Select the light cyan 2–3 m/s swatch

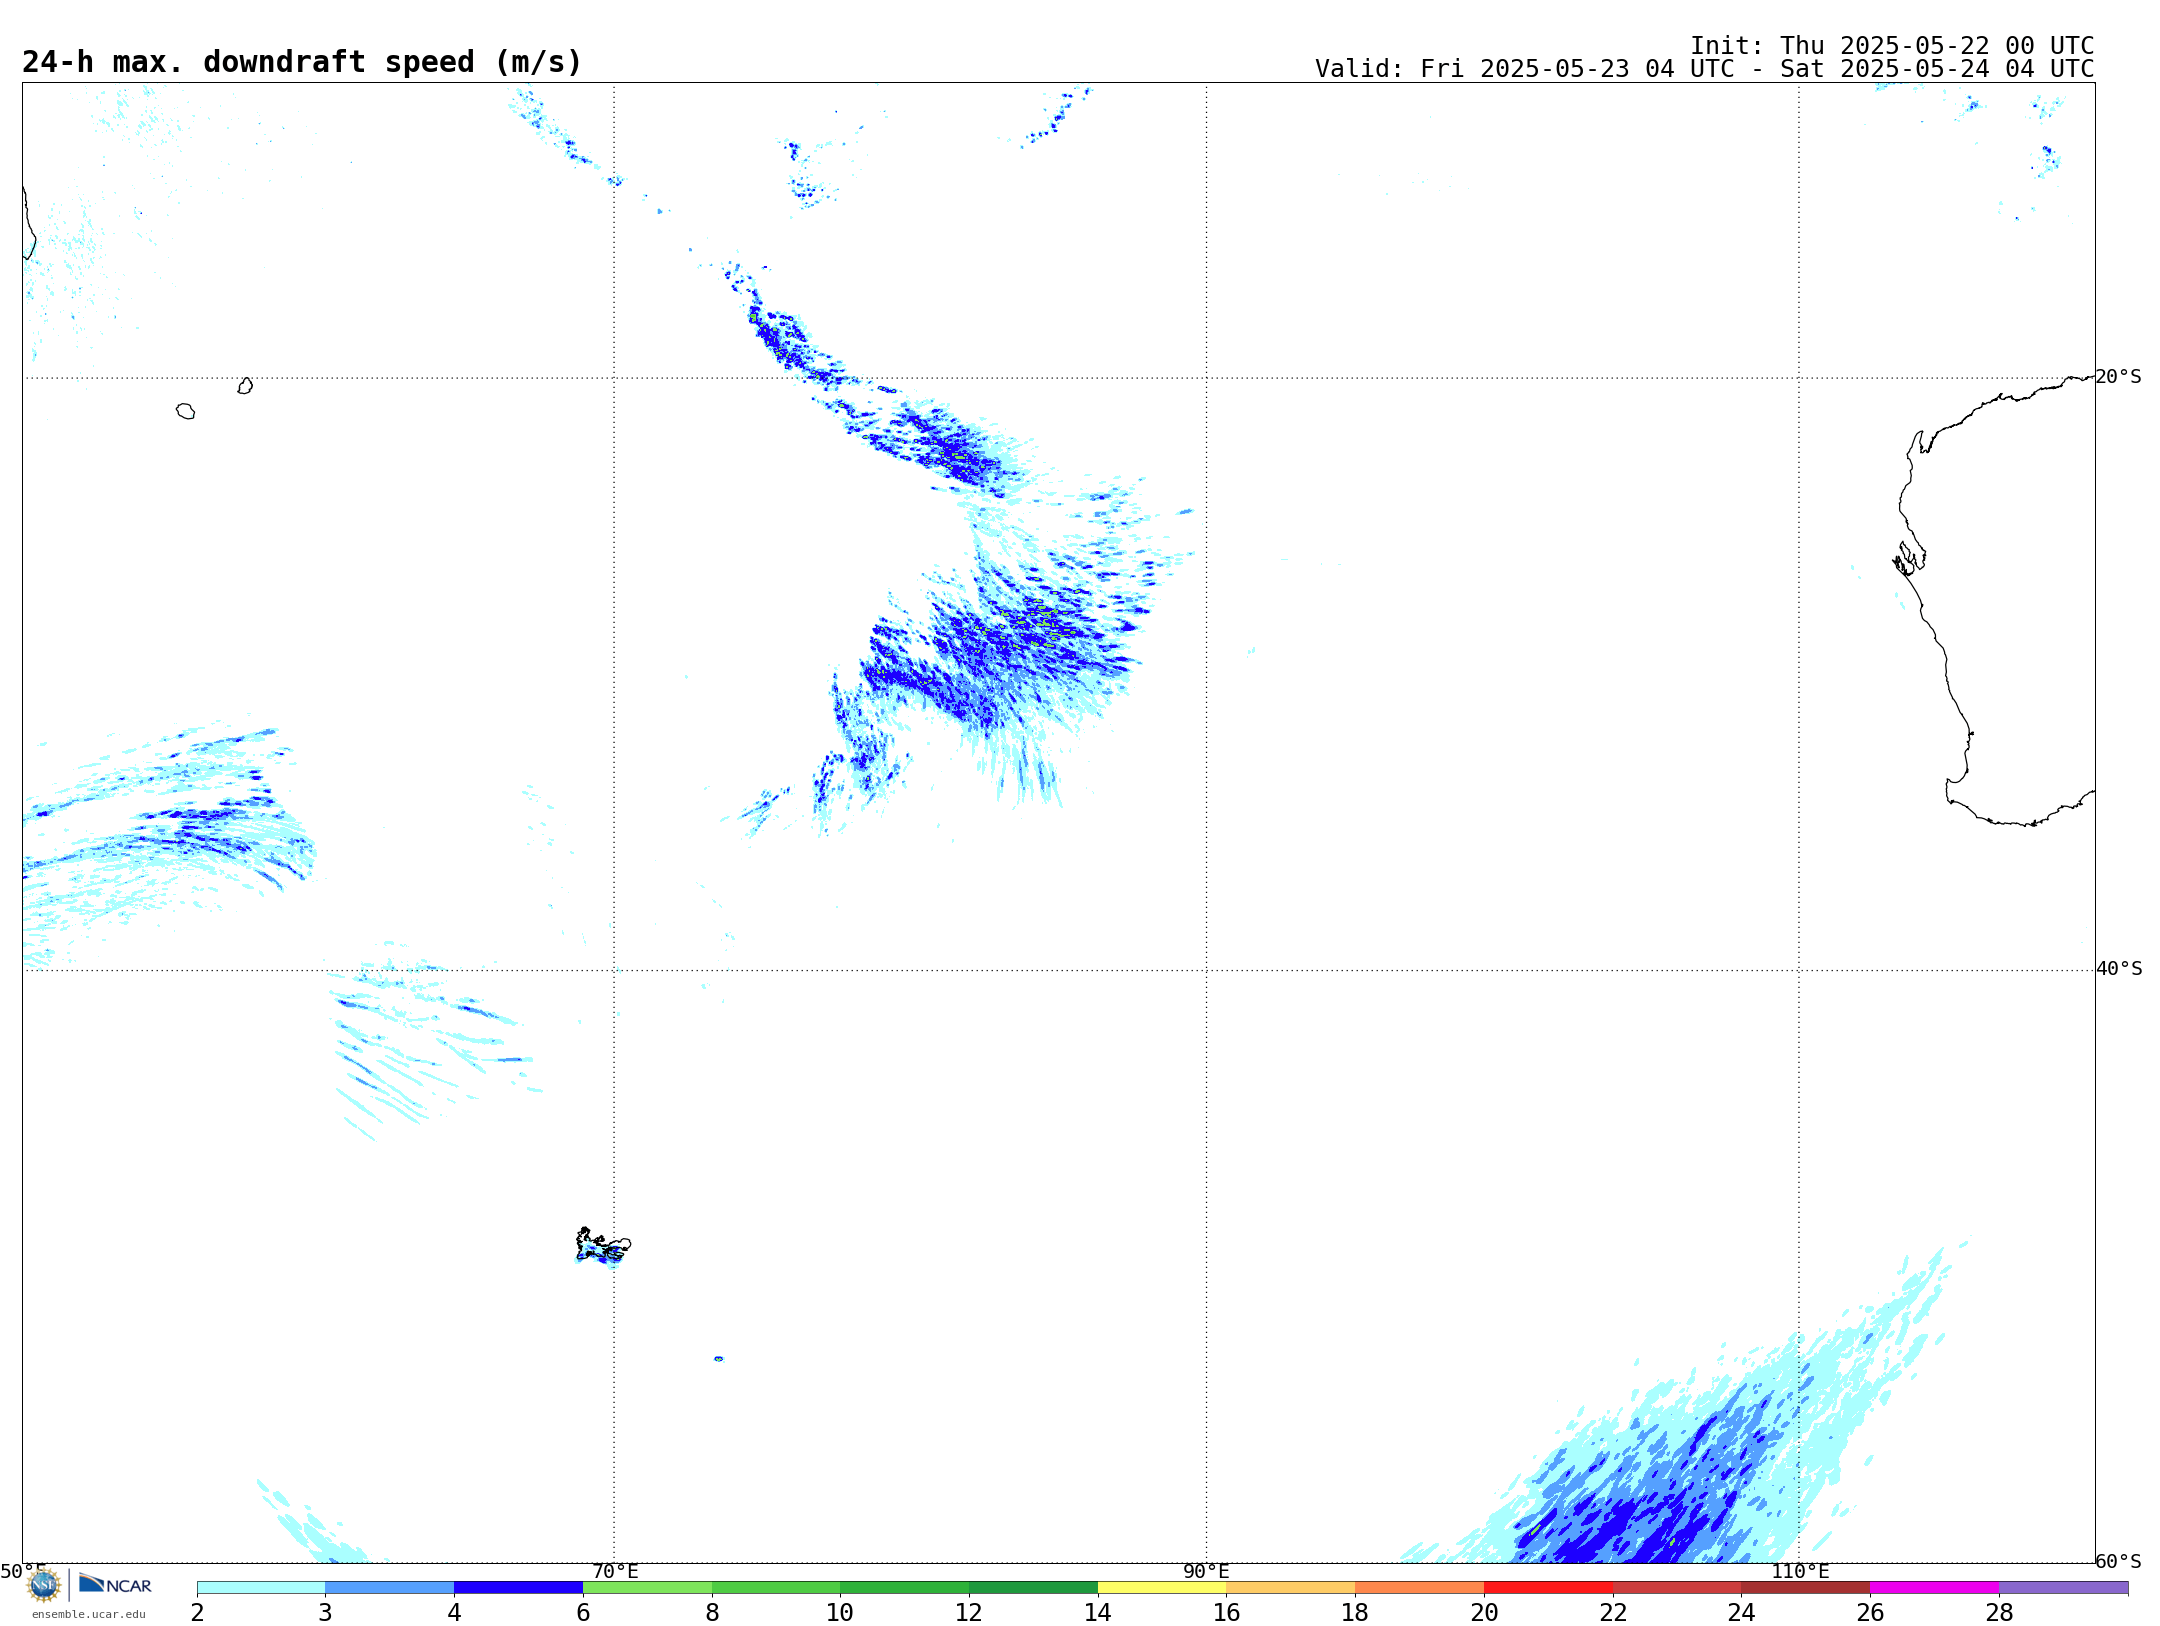click(261, 1588)
